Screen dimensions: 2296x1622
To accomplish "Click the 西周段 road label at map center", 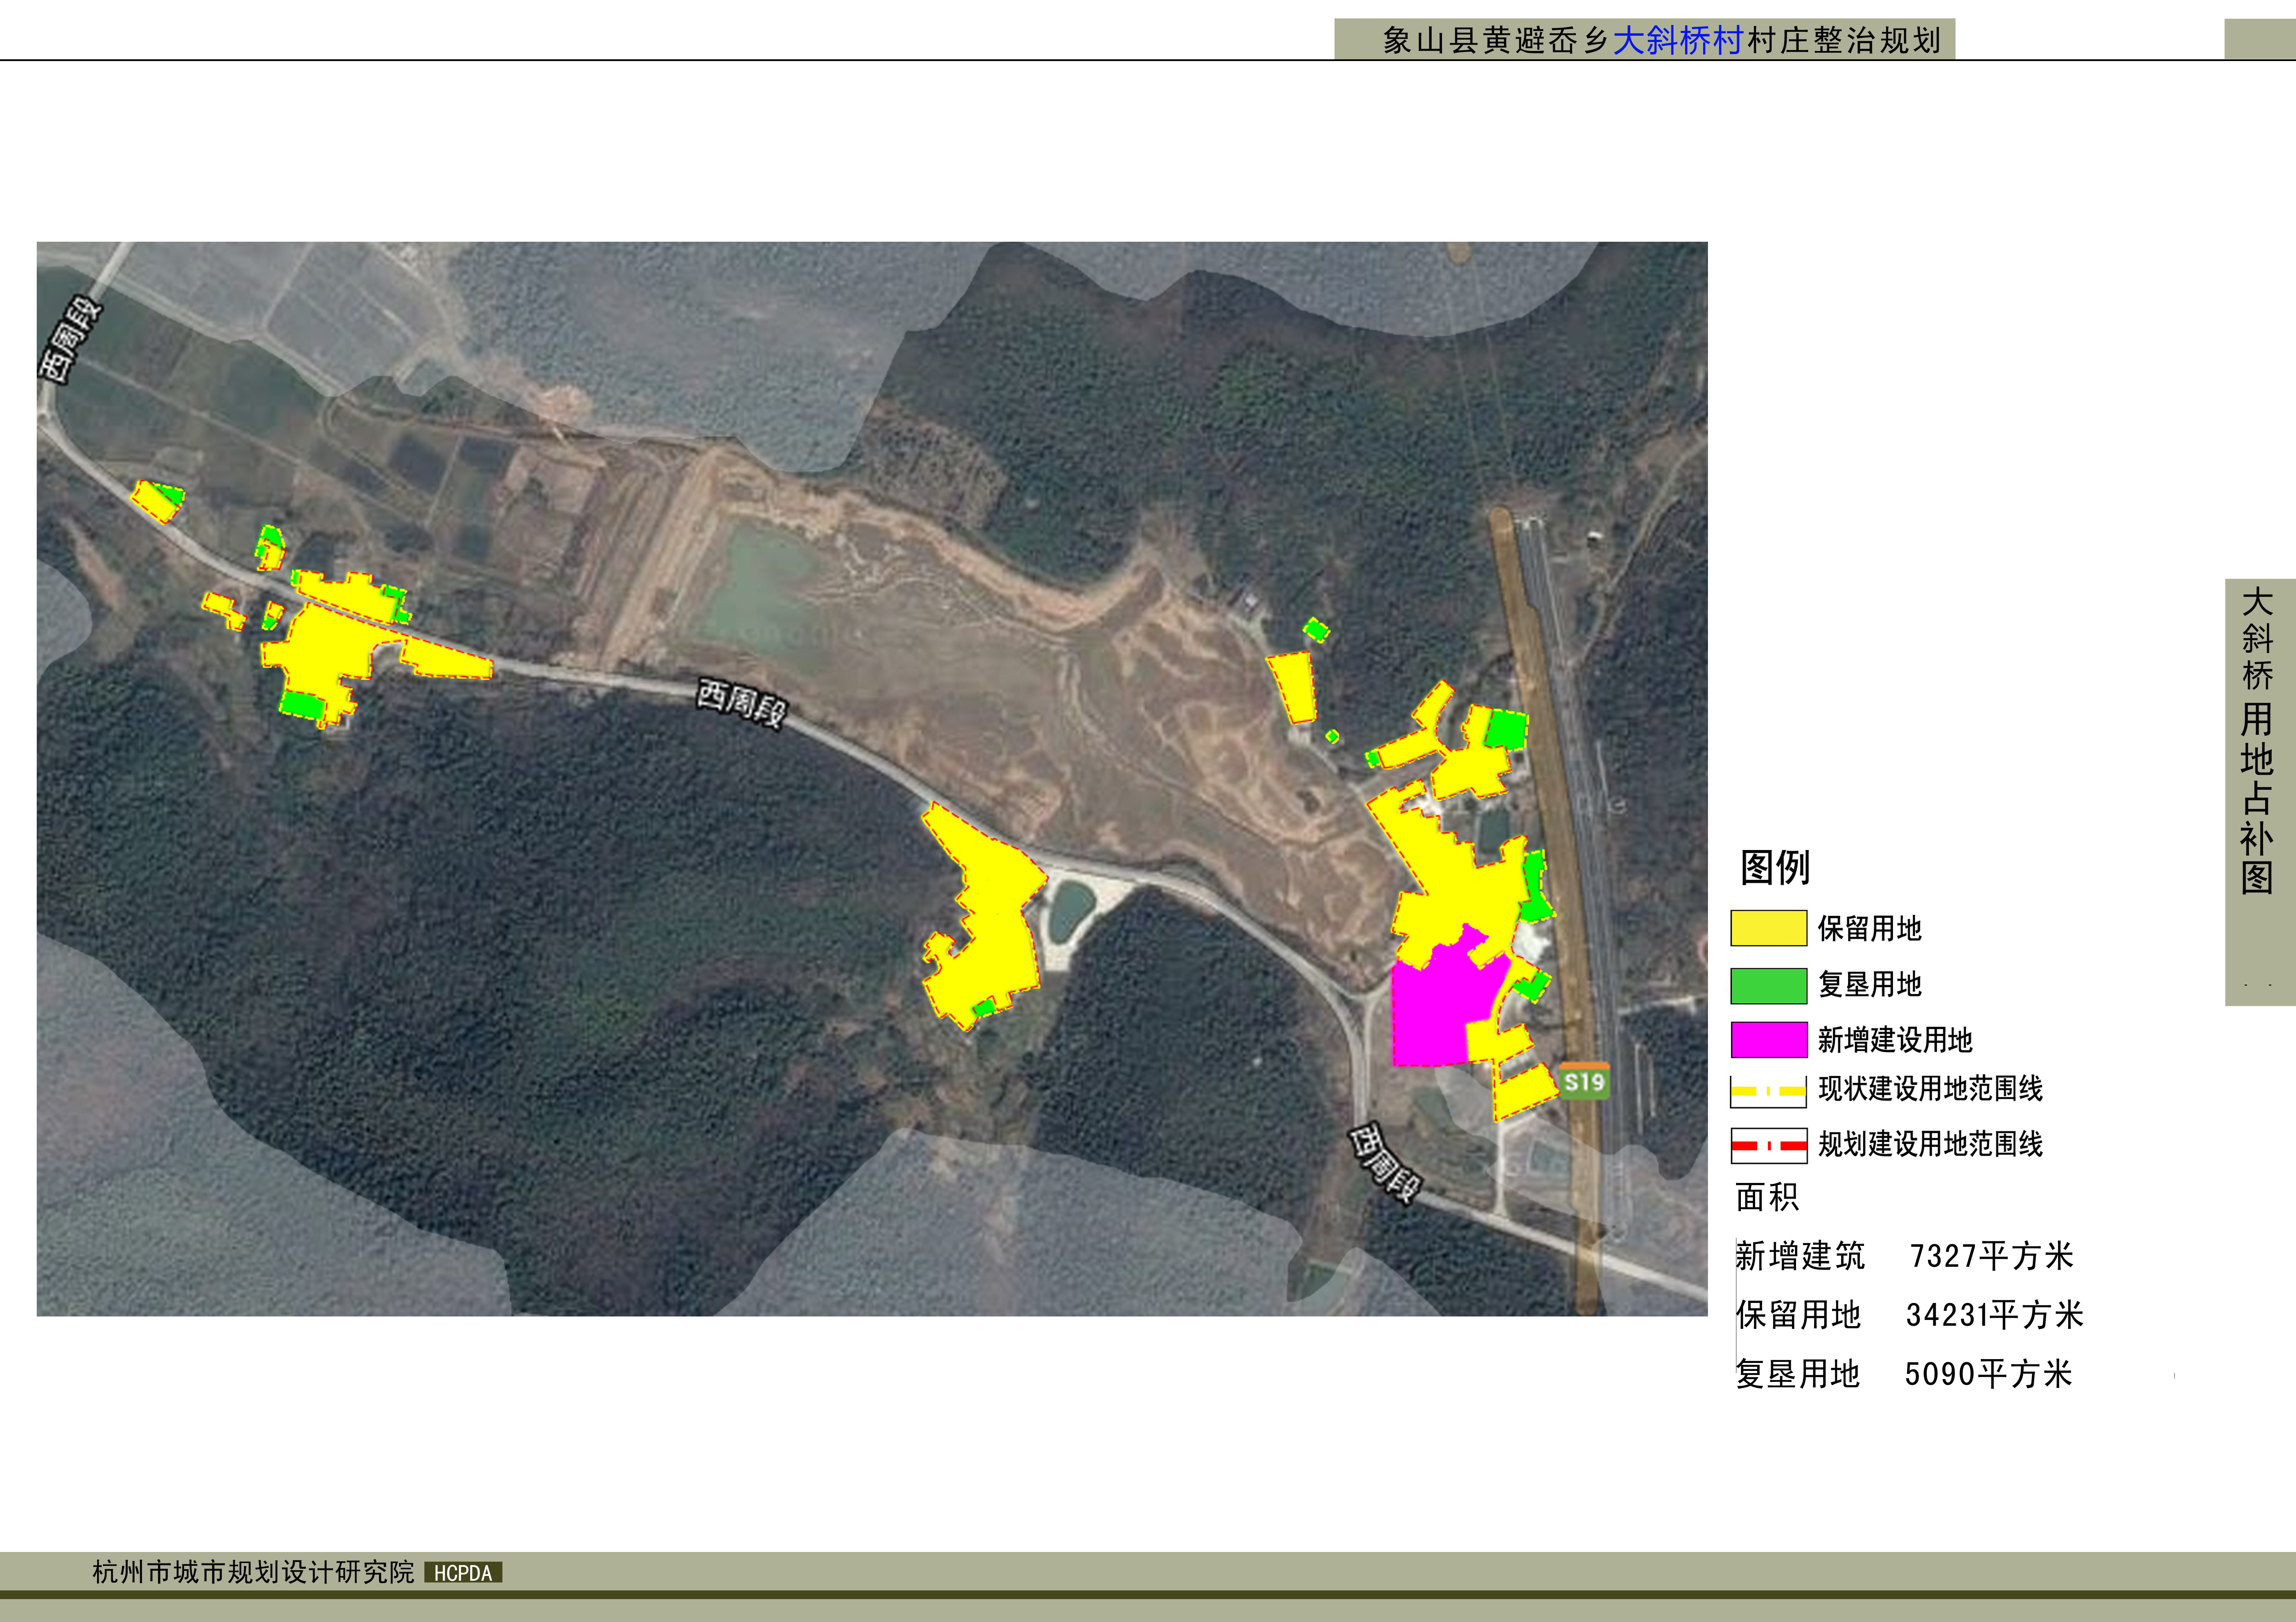I will (742, 703).
